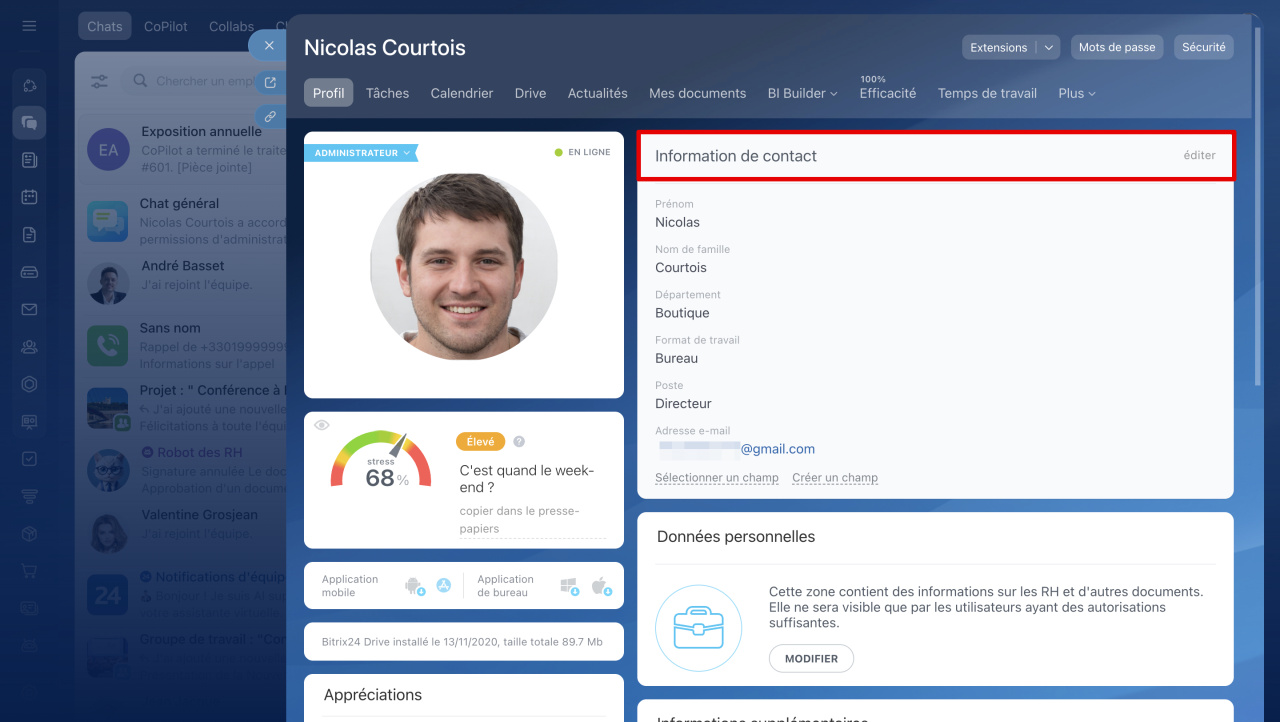Open the Mail icon in left sidebar
Screen dimensions: 1280x722
point(29,309)
